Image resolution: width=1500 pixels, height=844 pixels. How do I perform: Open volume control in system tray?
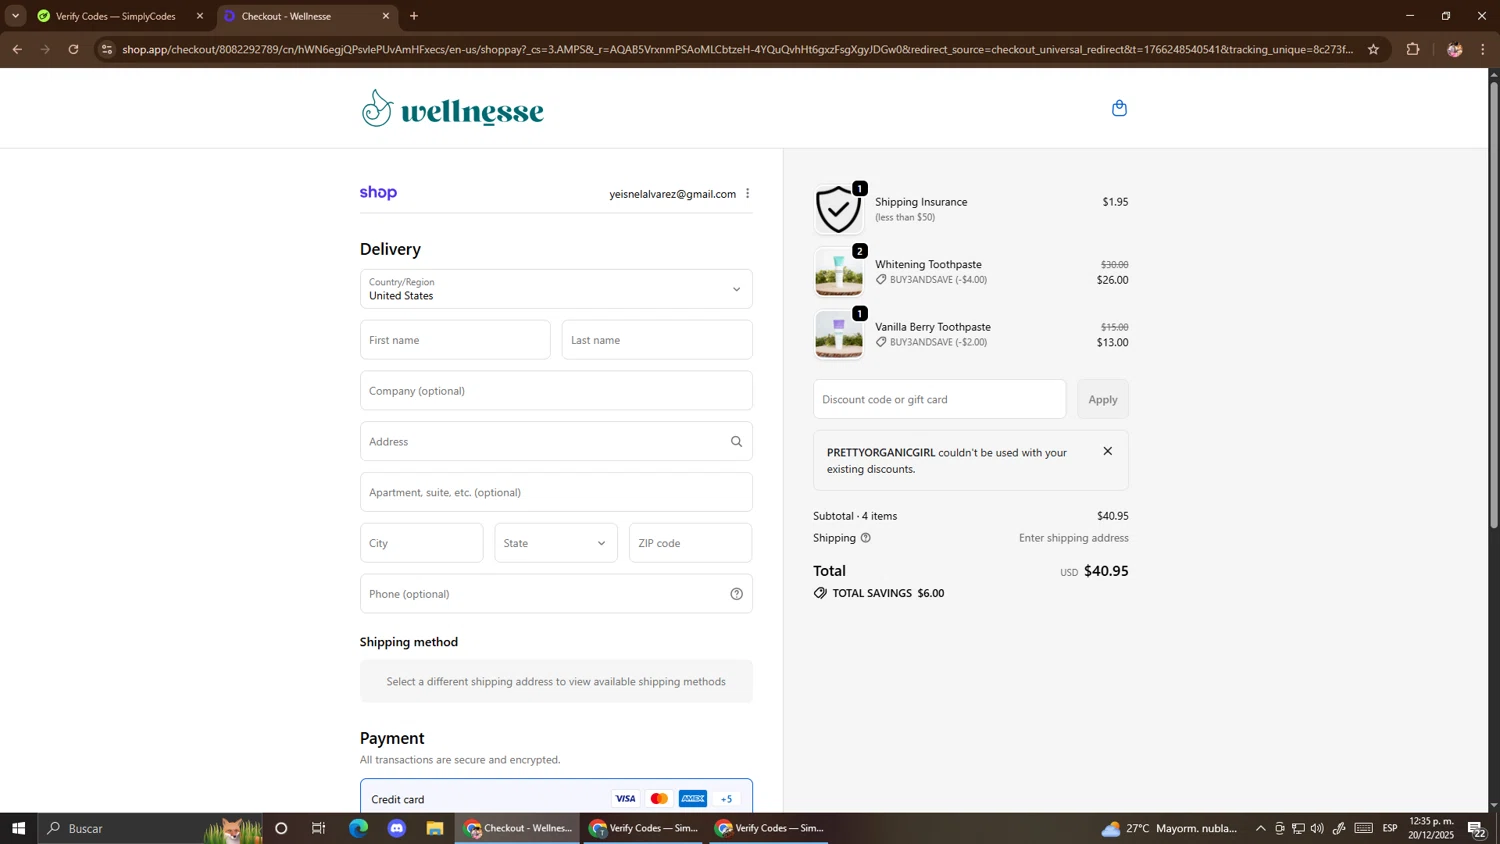(x=1317, y=828)
